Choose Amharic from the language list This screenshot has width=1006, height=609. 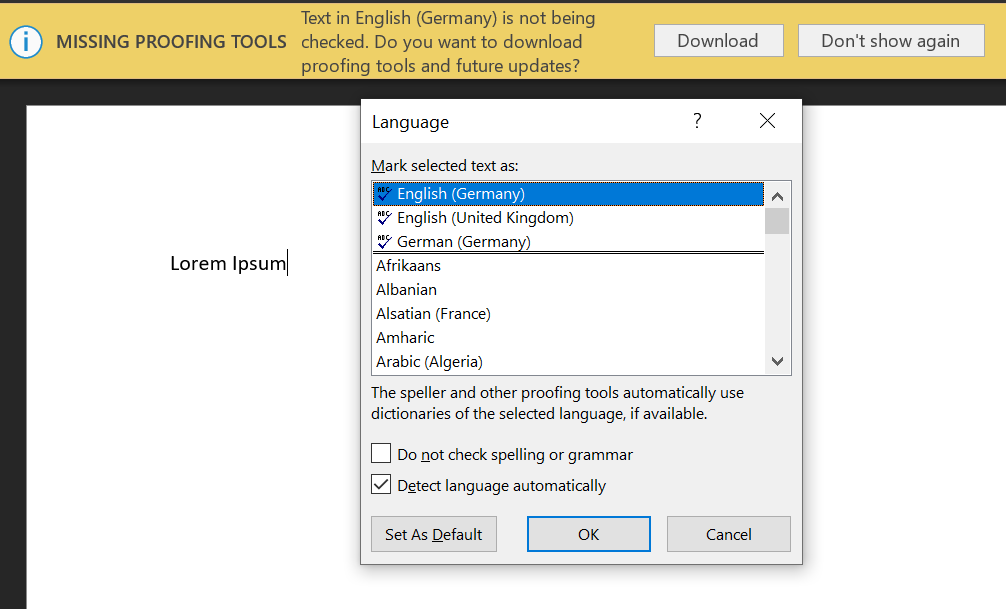[x=568, y=338]
